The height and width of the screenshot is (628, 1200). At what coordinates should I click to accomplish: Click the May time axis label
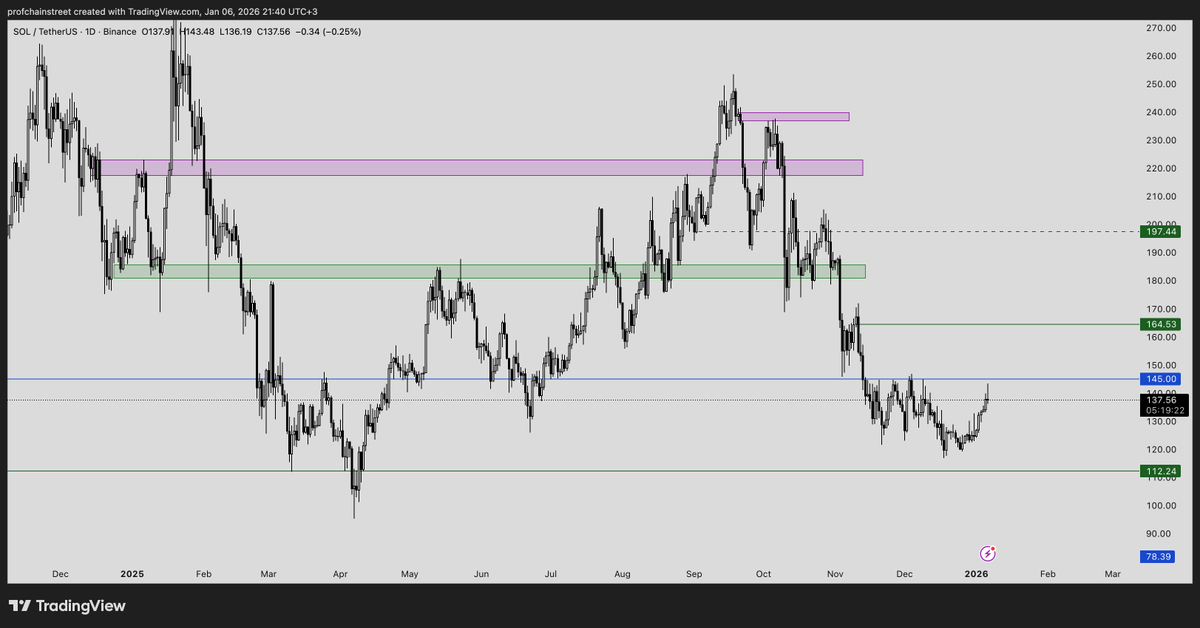coord(409,574)
